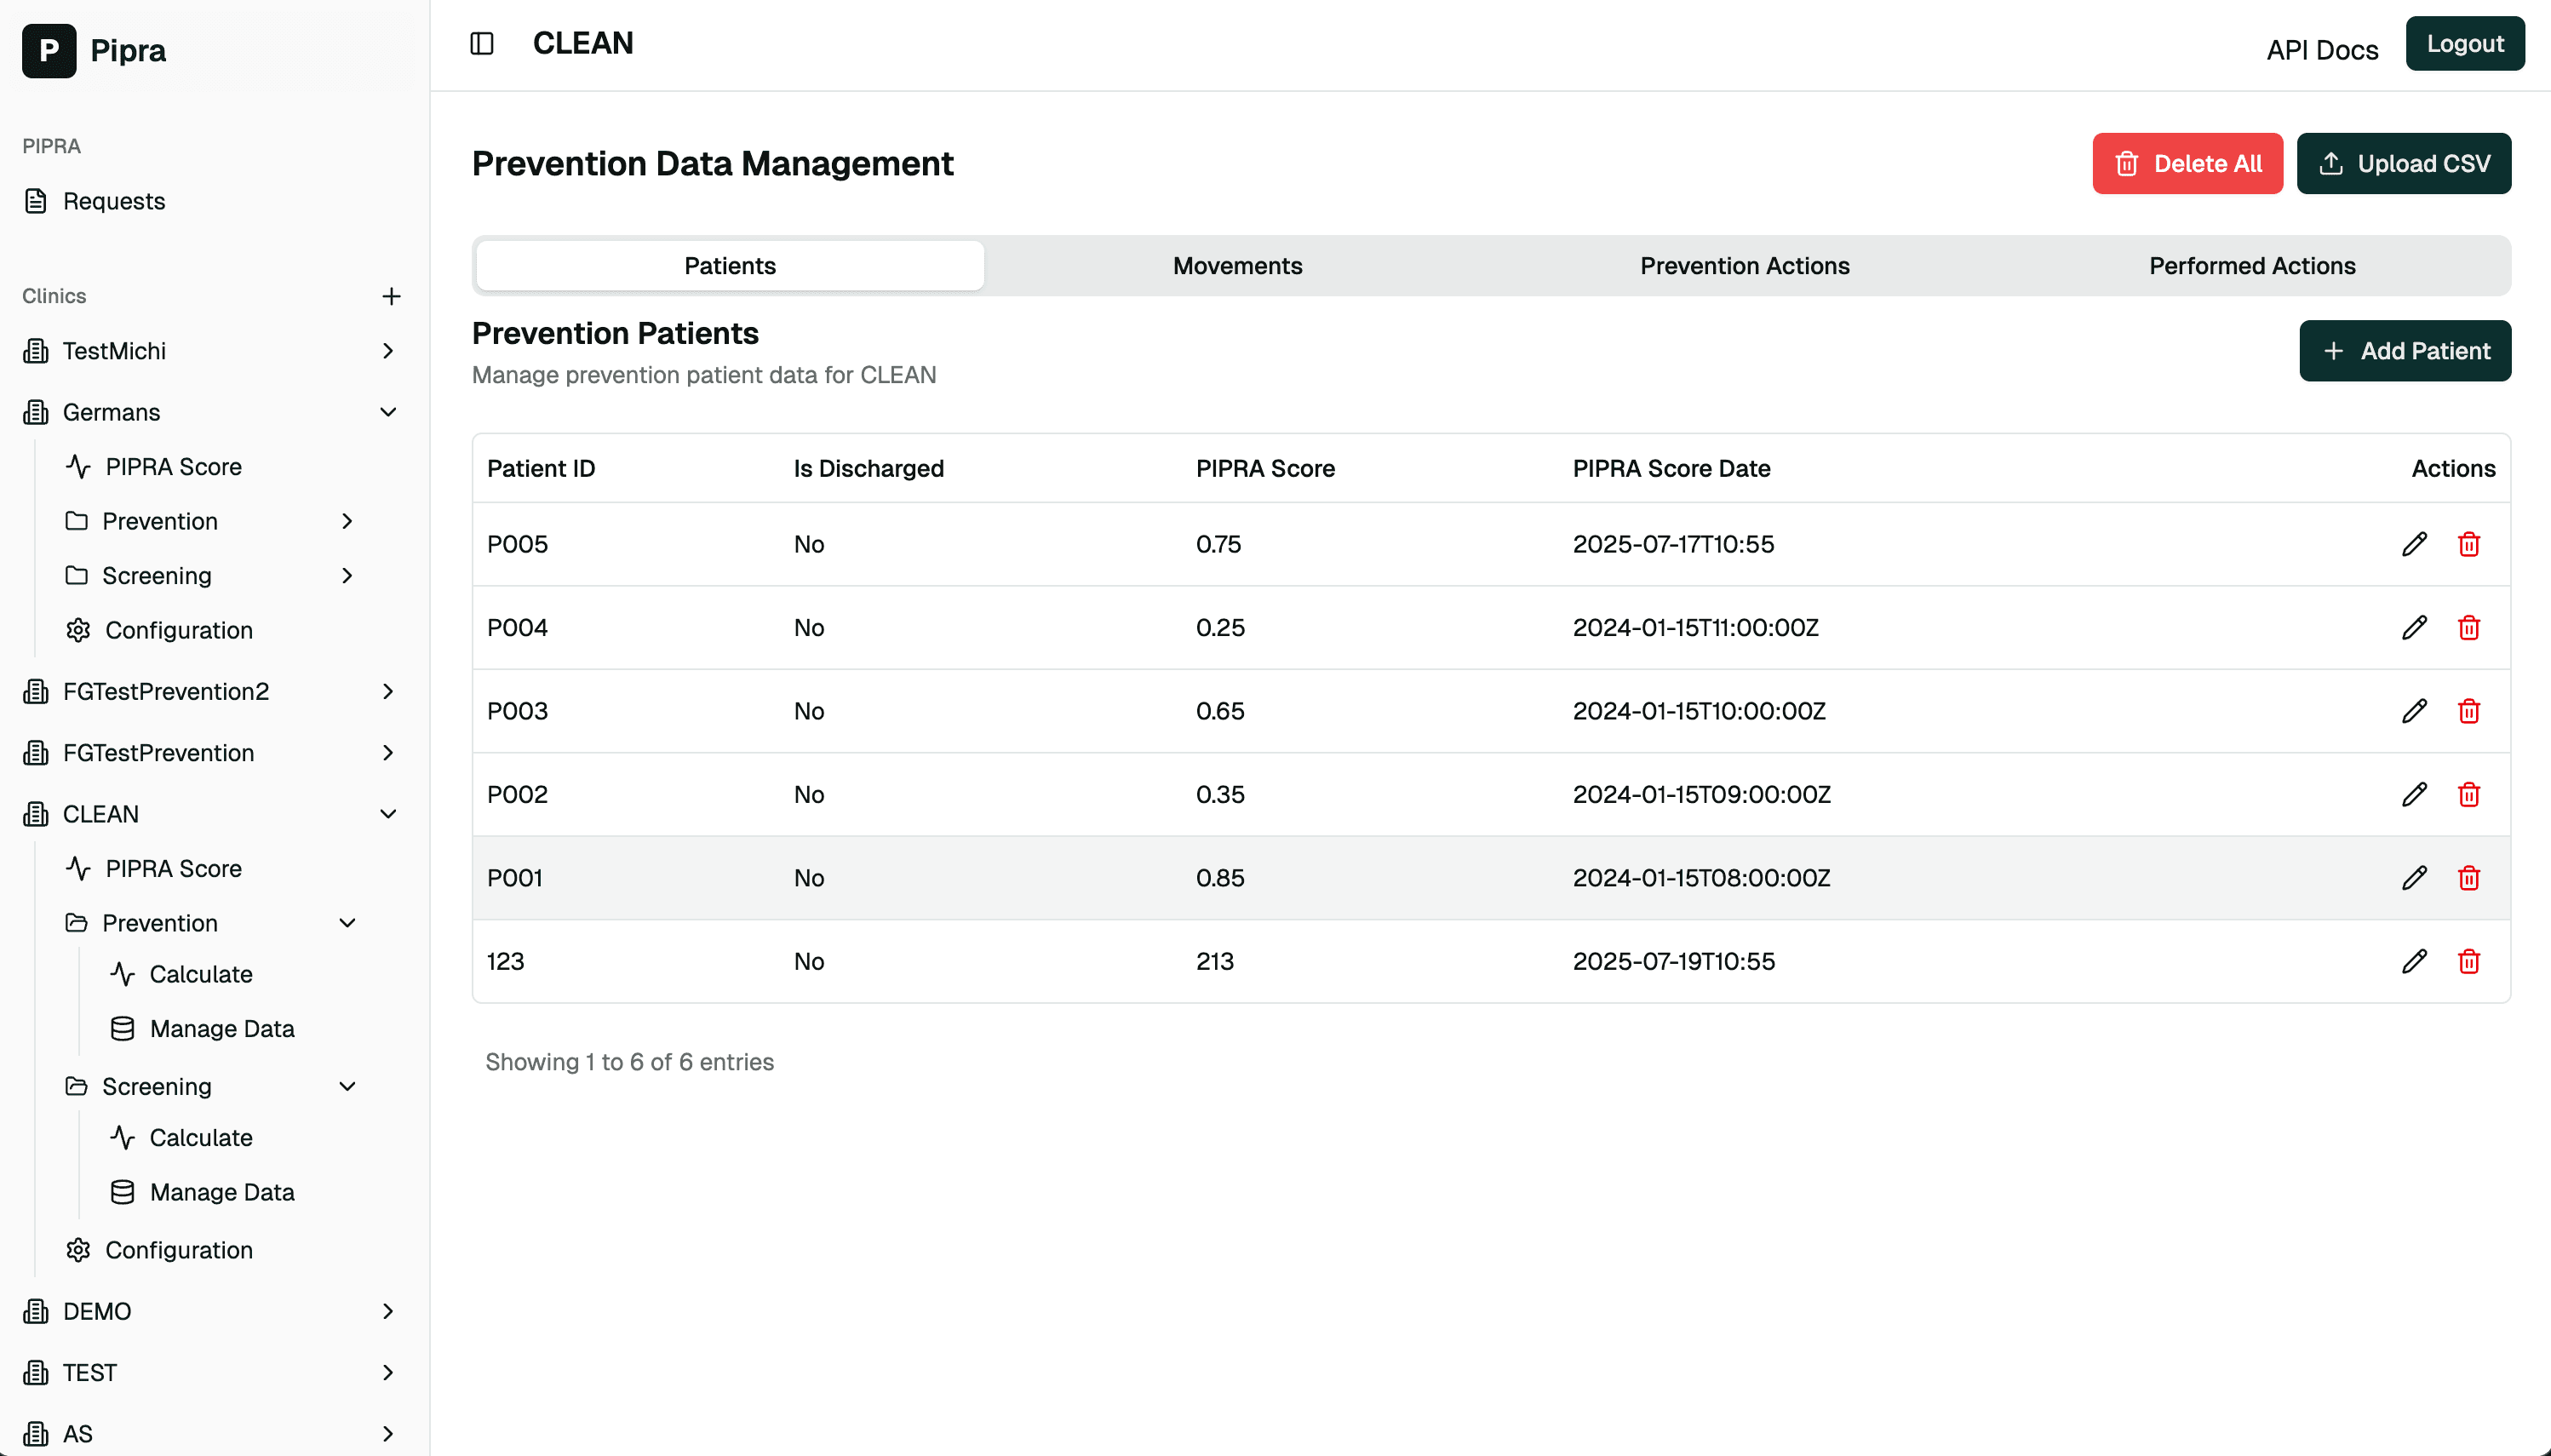2551x1456 pixels.
Task: Open Requests in the sidebar
Action: click(x=114, y=201)
